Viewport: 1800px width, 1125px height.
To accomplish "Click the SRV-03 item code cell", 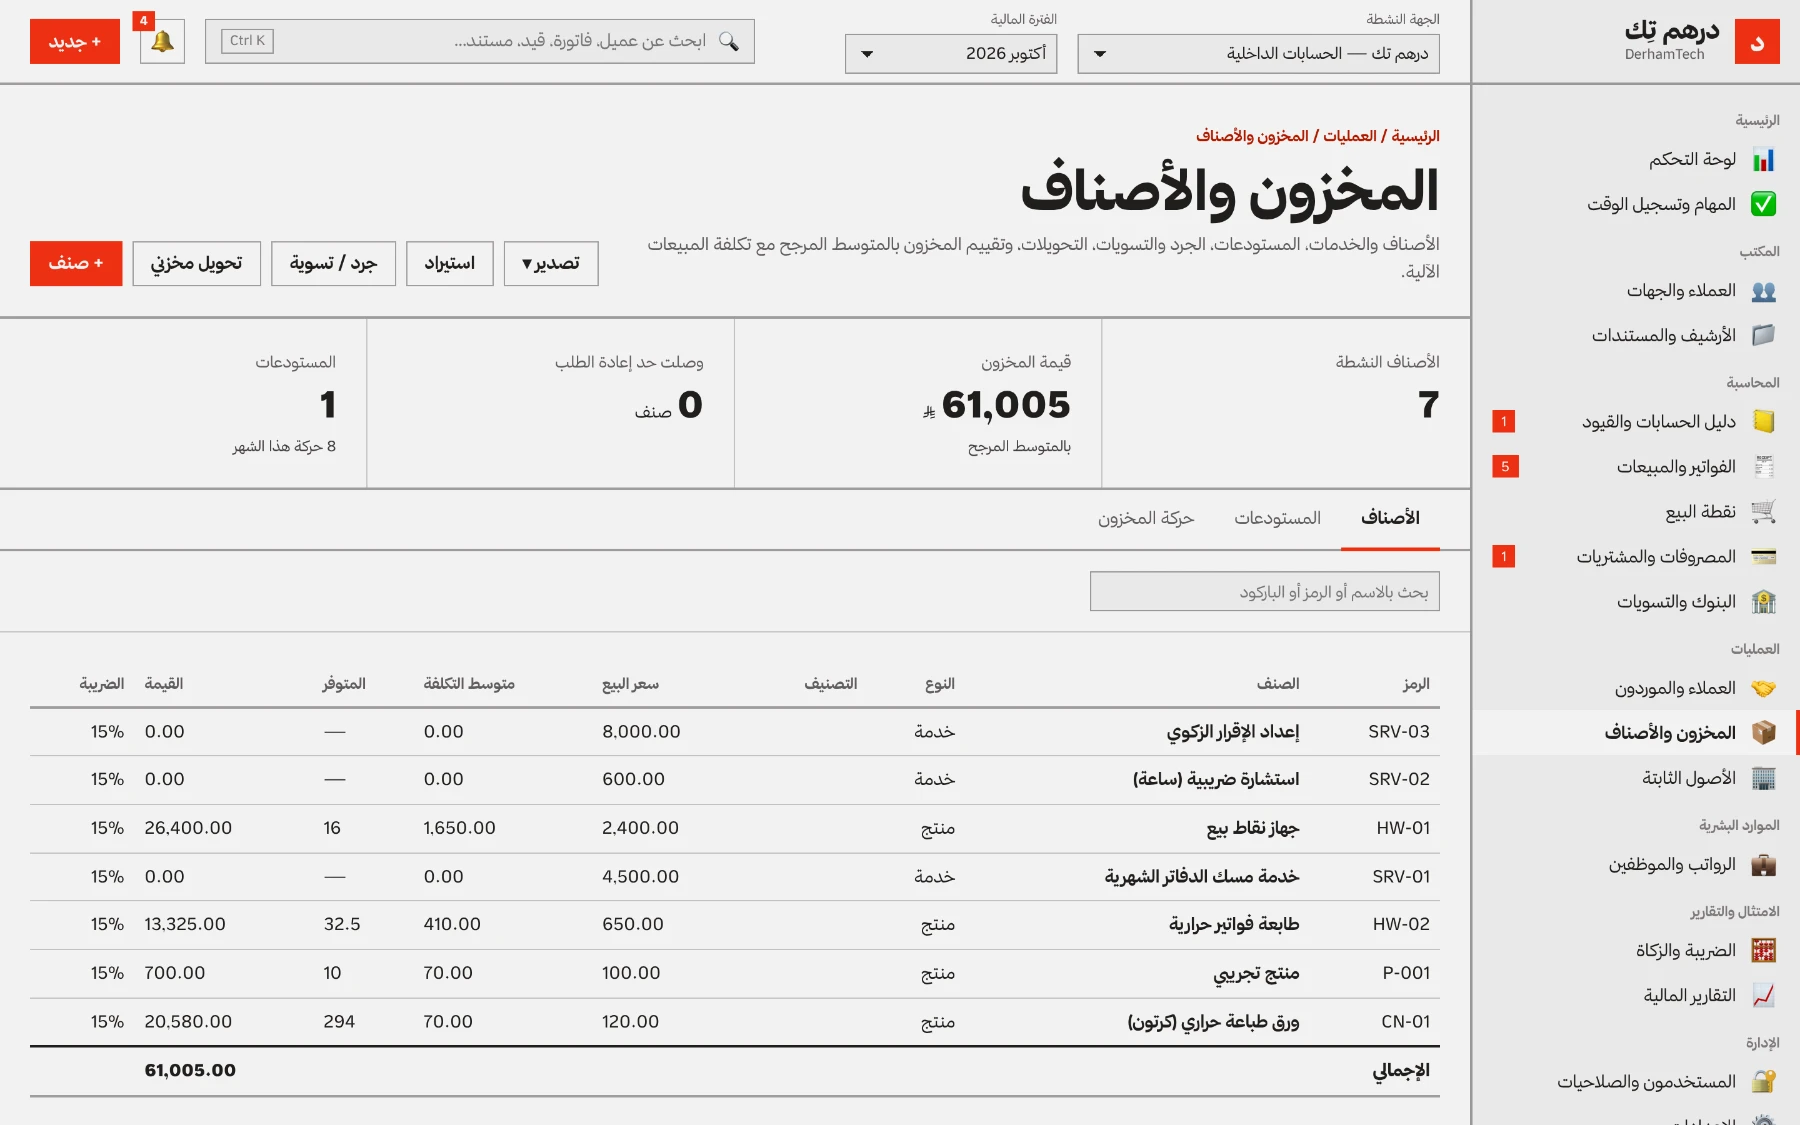I will pos(1399,732).
